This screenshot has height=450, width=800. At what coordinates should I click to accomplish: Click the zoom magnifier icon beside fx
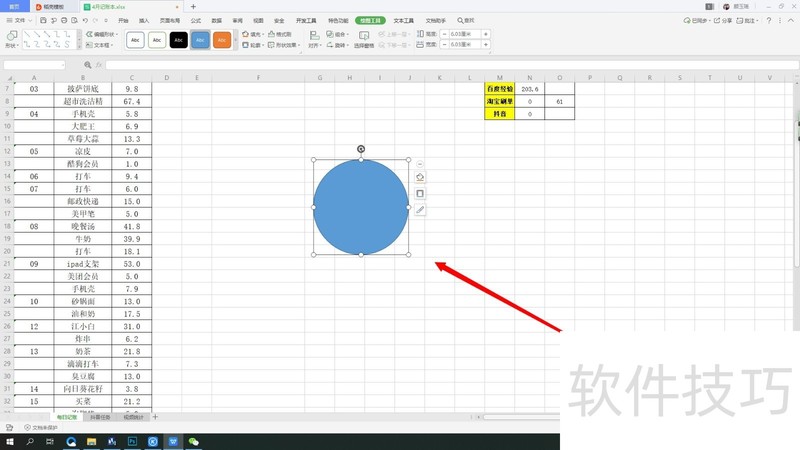(88, 65)
